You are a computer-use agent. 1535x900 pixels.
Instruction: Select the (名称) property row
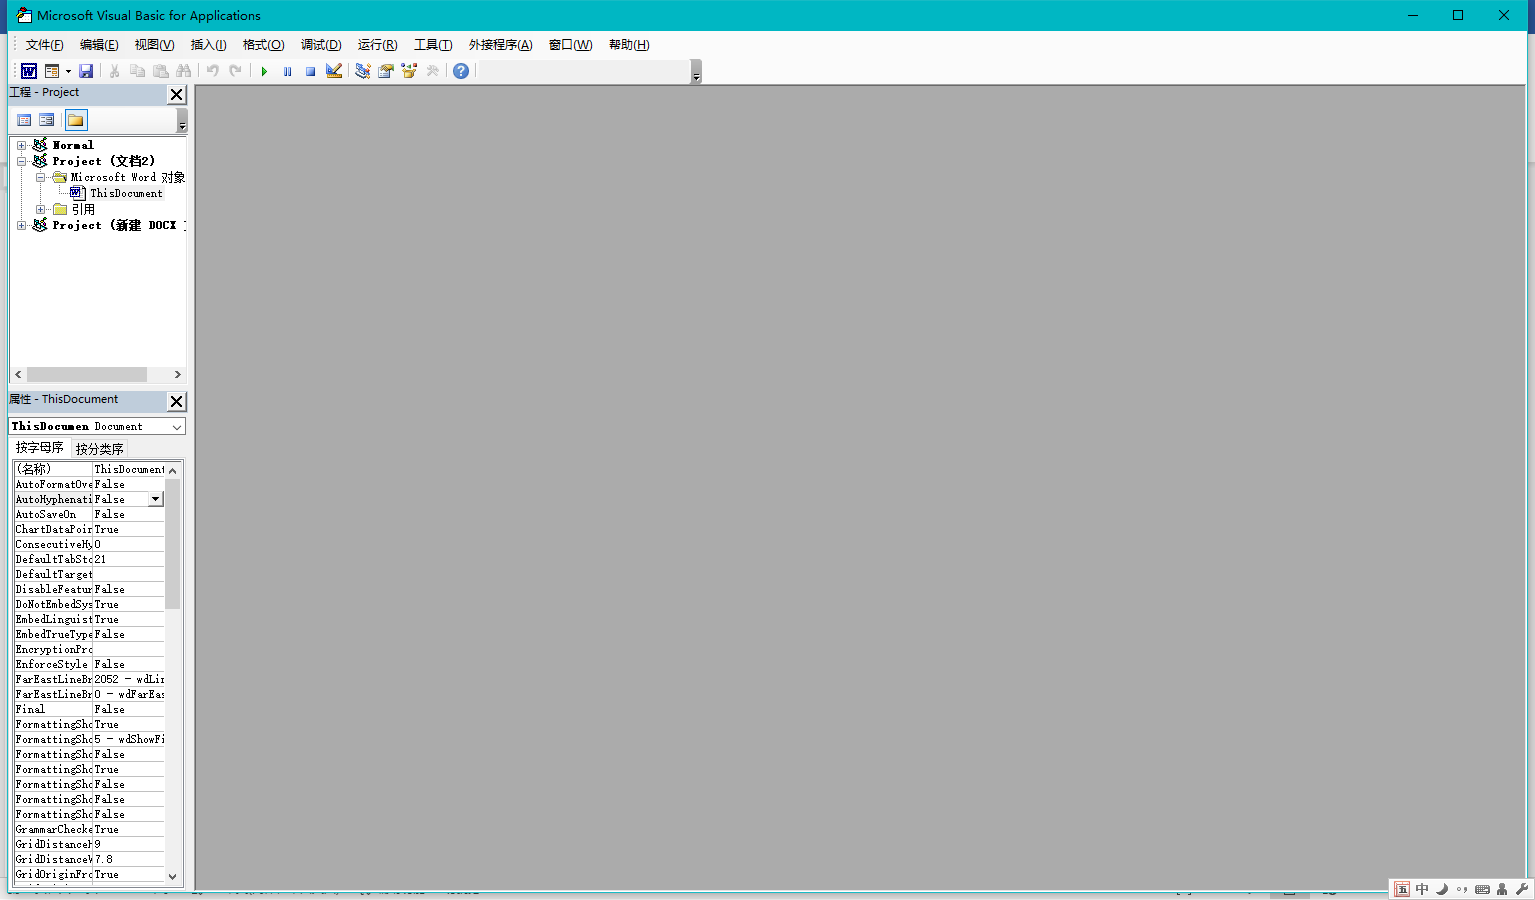point(89,469)
